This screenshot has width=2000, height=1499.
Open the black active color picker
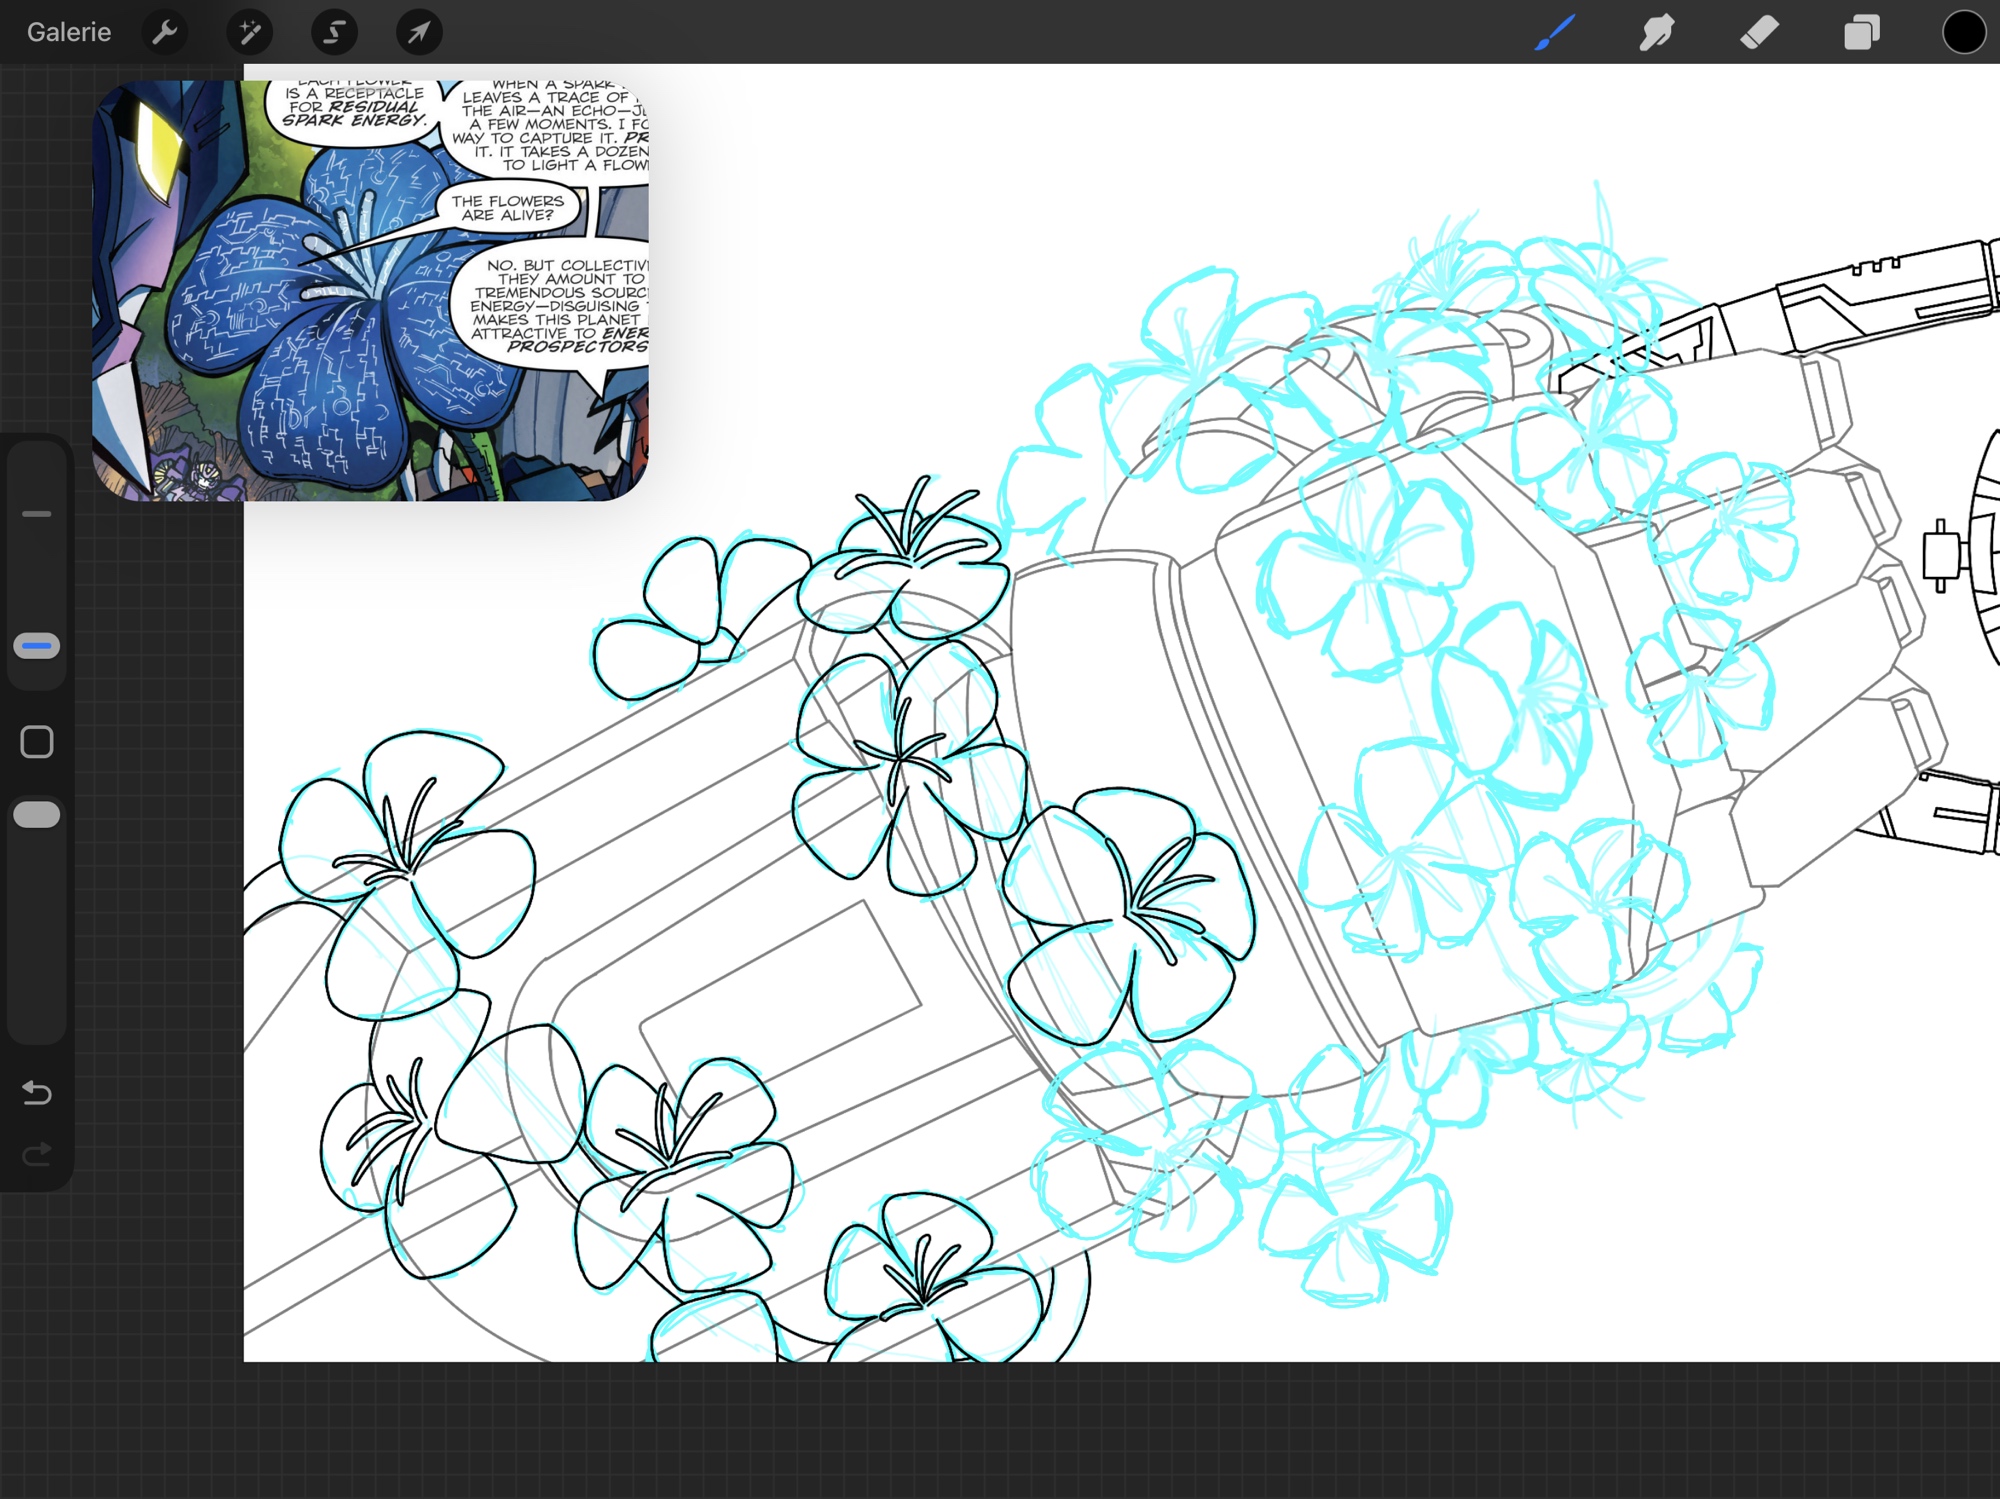click(x=1963, y=32)
